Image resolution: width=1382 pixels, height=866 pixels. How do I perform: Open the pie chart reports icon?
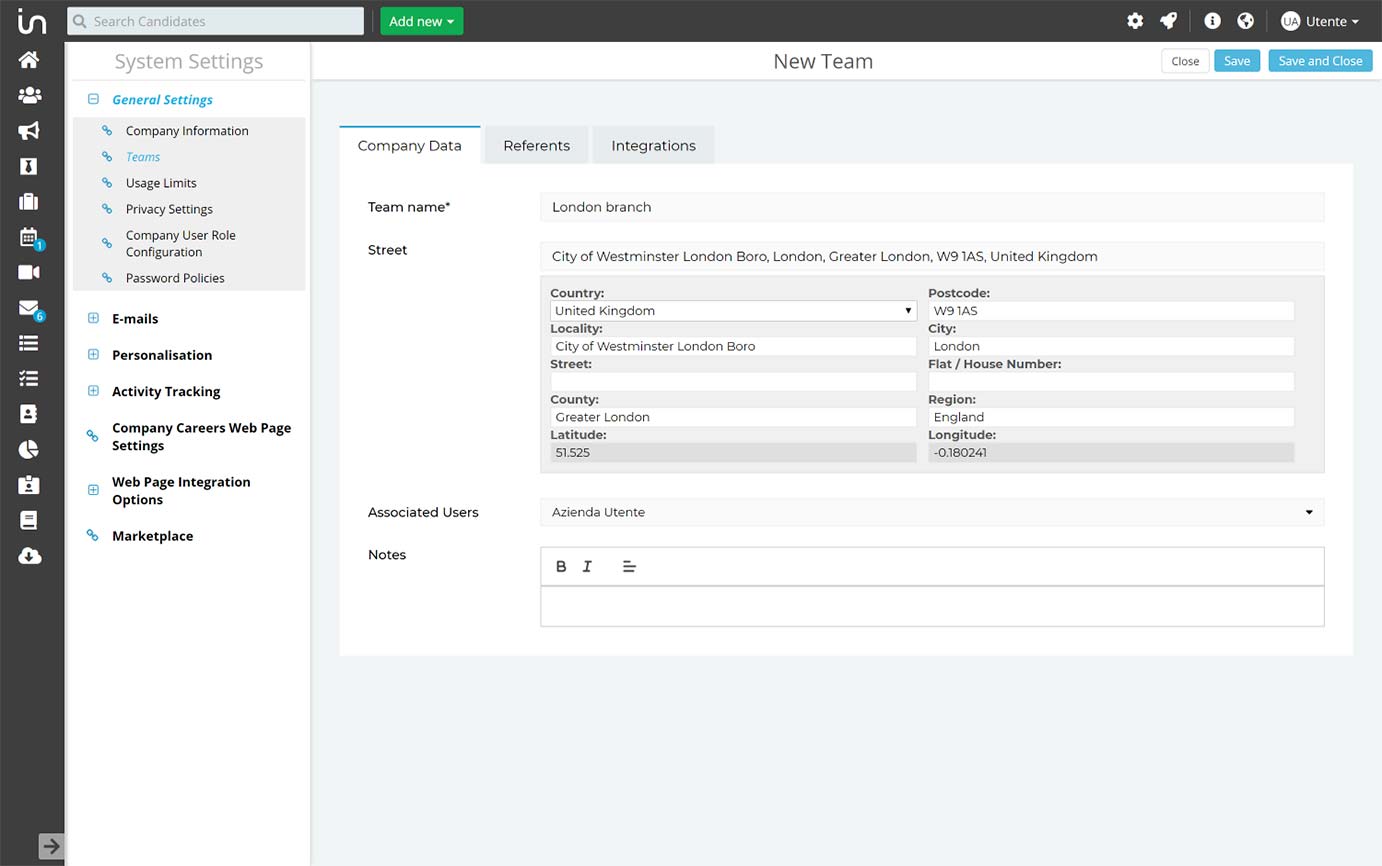click(29, 449)
